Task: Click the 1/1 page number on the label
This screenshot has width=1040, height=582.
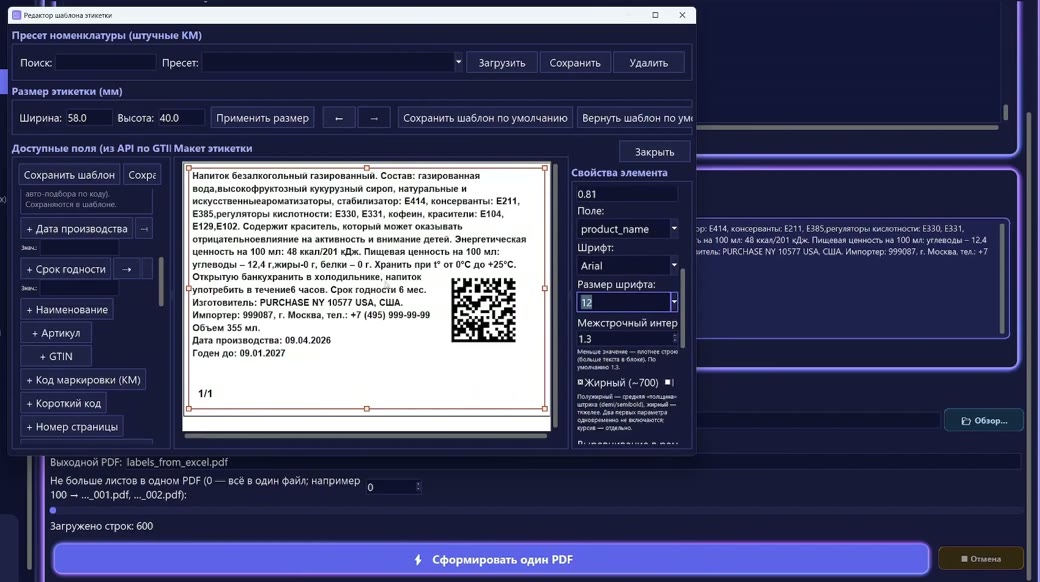Action: (205, 394)
